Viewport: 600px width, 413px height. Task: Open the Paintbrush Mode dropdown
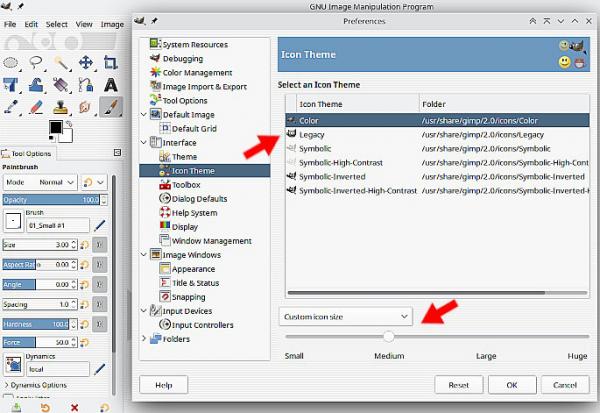point(40,182)
